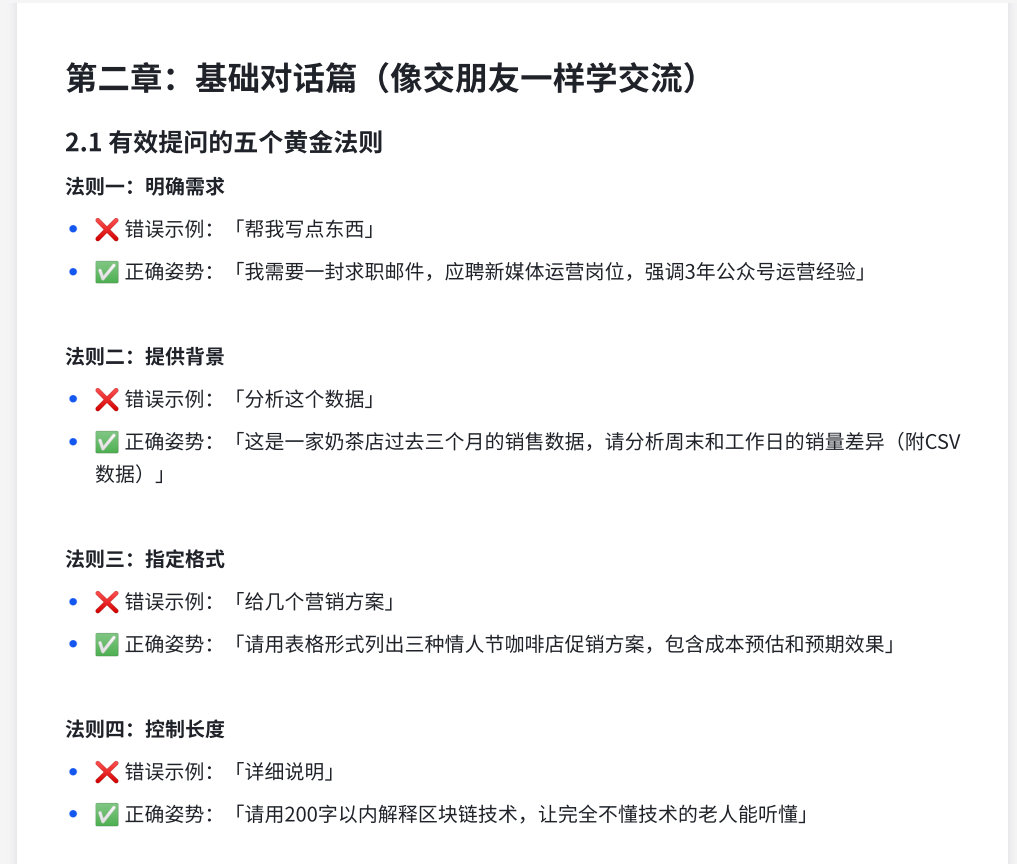Click the subheading 法则三：指定格式
This screenshot has height=864, width=1017.
pos(145,559)
